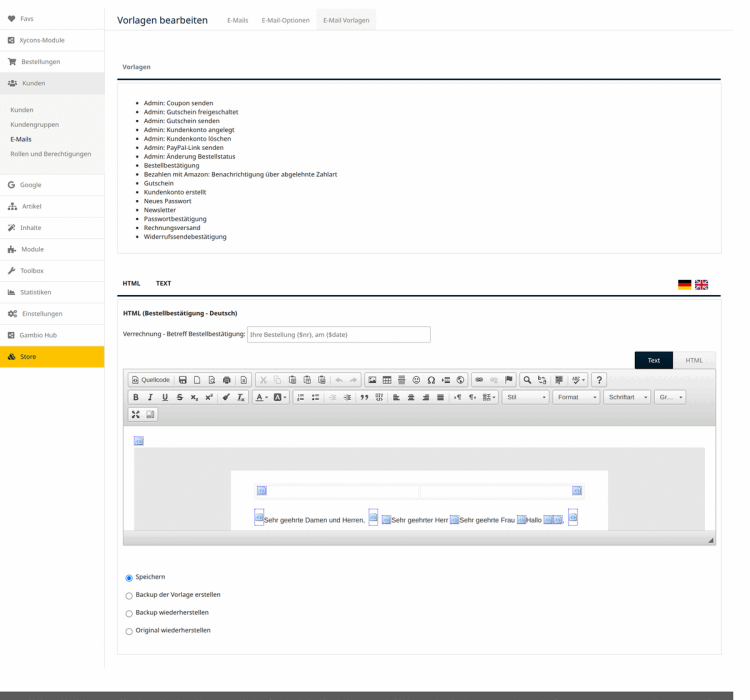Screen dimensions: 750x700
Task: Open the Schriftart font dropdown
Action: click(628, 397)
